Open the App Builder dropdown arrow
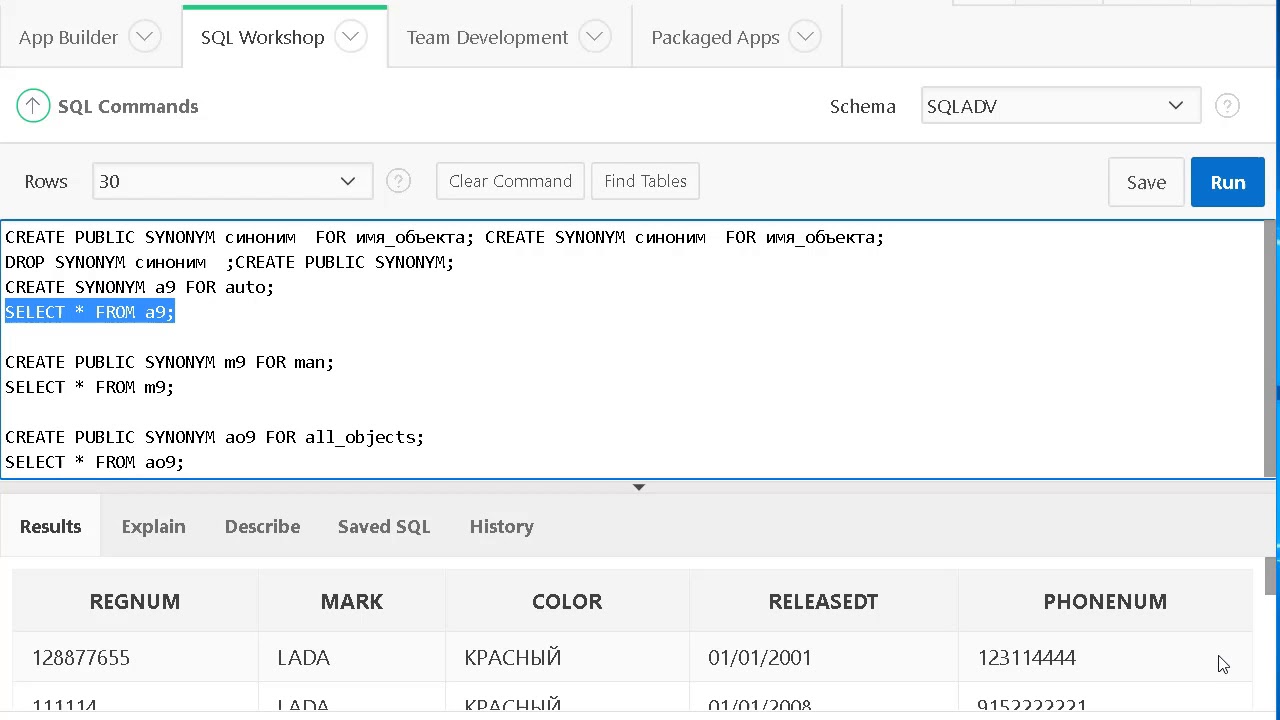This screenshot has height=720, width=1280. point(145,37)
